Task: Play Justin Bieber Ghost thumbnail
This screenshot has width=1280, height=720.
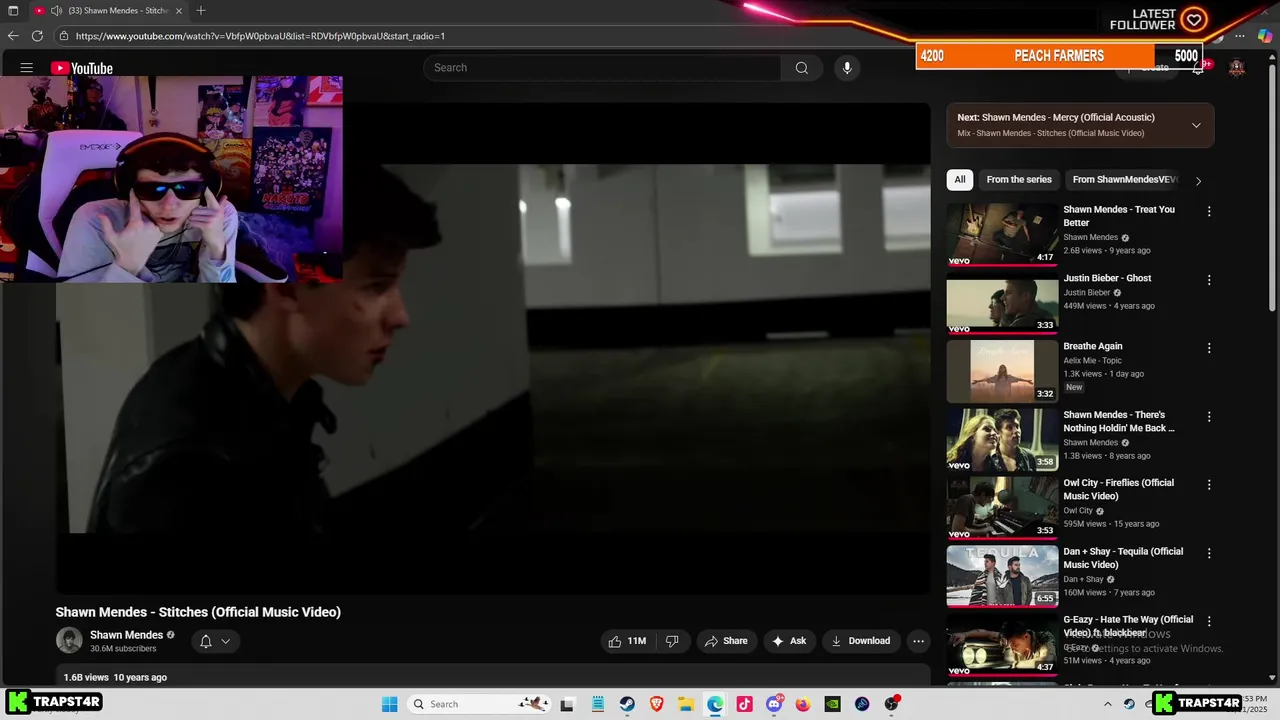Action: point(1002,302)
